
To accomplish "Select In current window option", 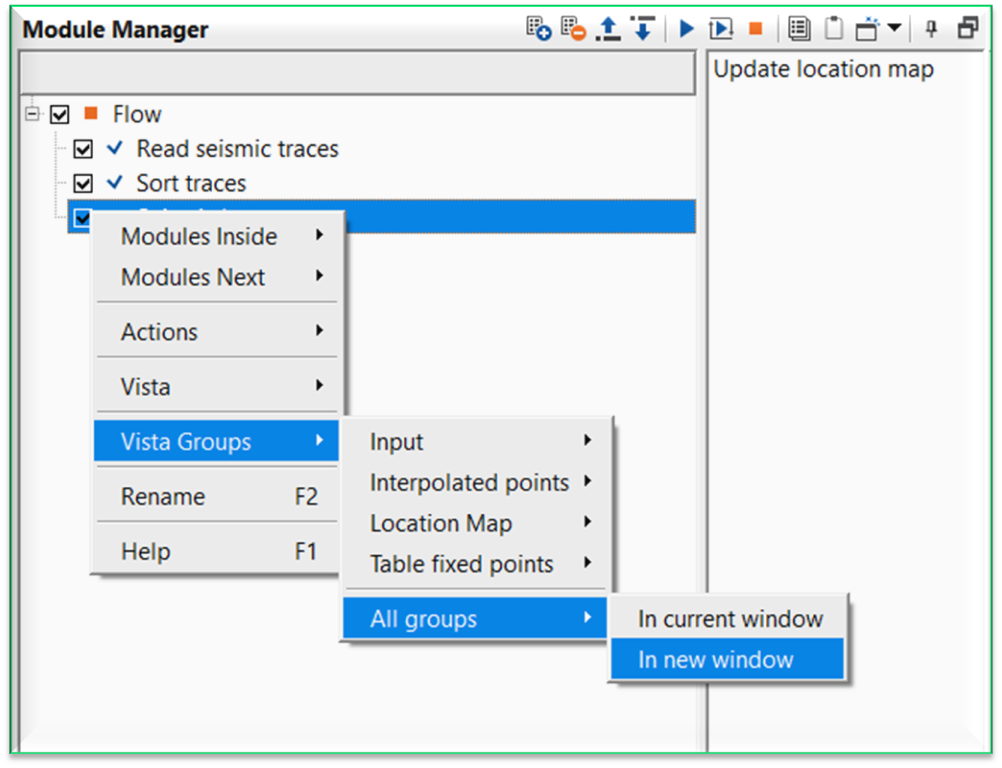I will pyautogui.click(x=730, y=619).
